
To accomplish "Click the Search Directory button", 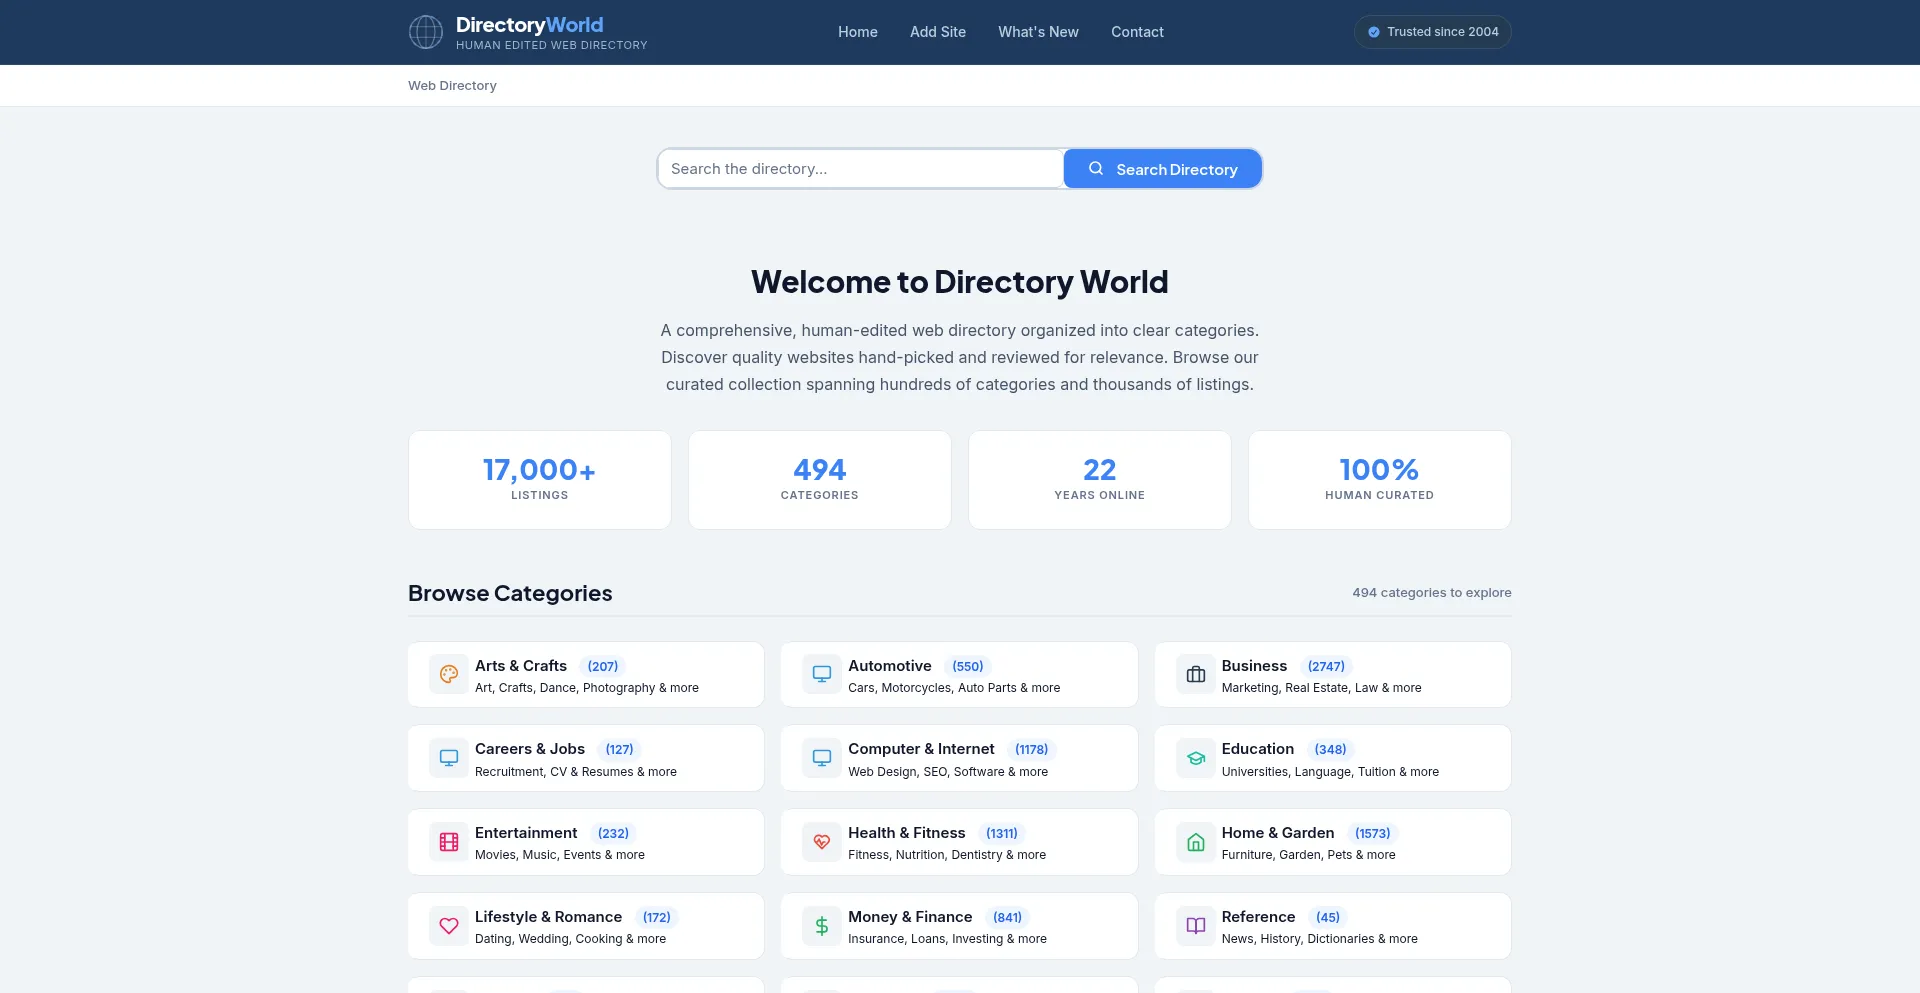I will [x=1162, y=169].
